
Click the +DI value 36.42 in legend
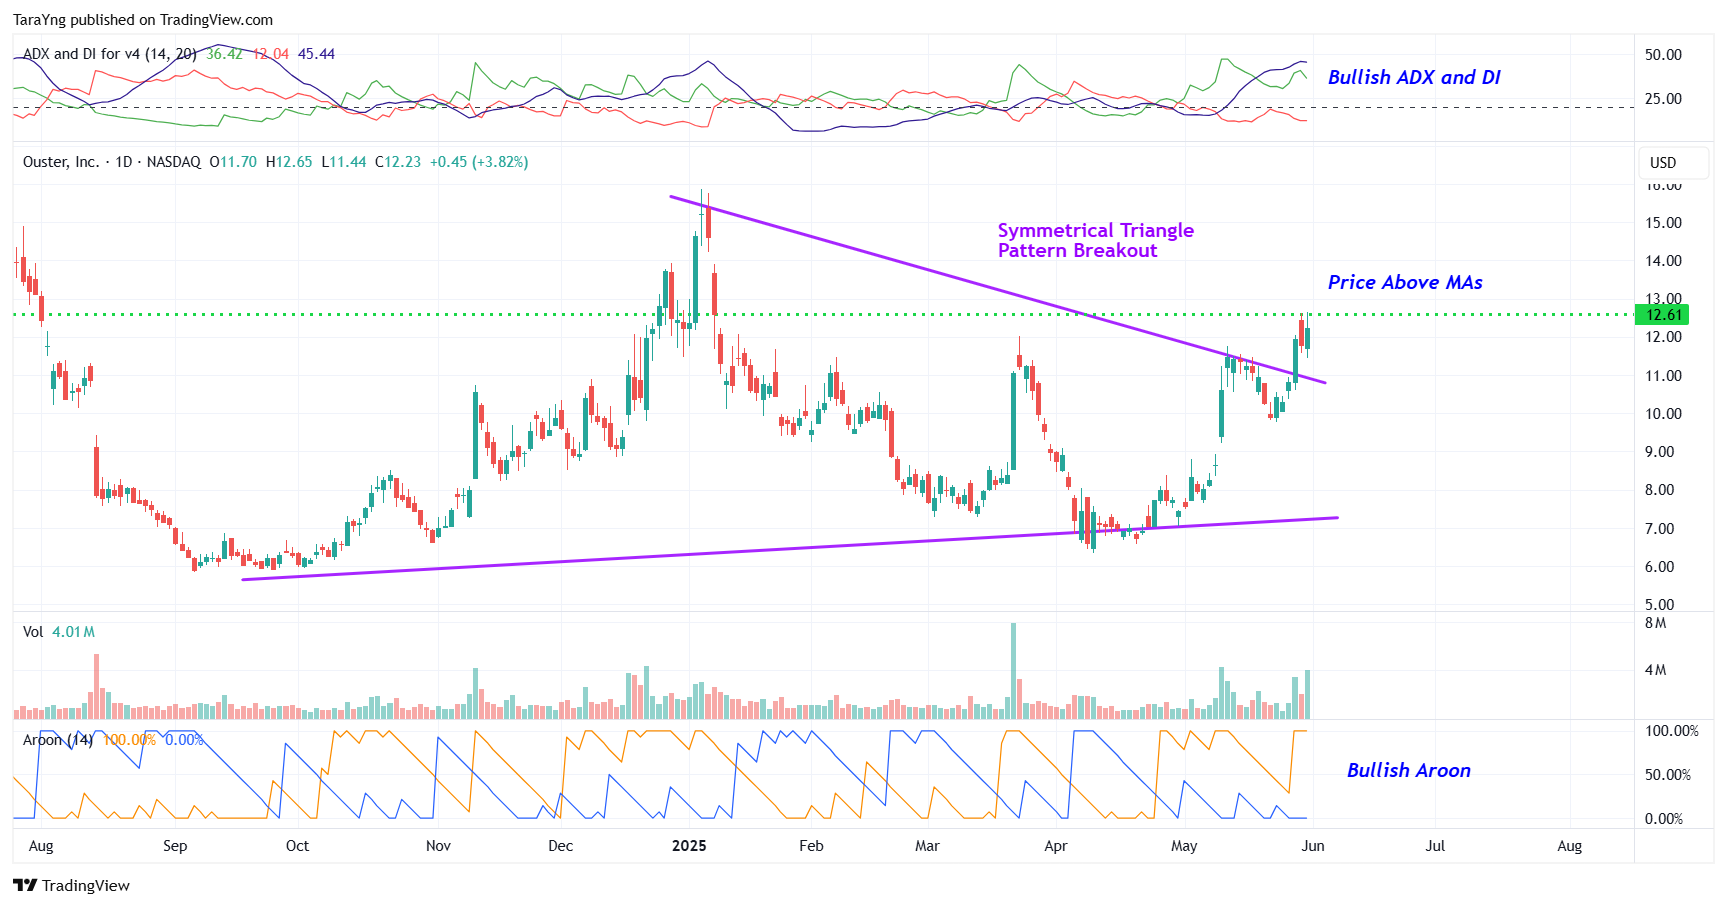[224, 54]
